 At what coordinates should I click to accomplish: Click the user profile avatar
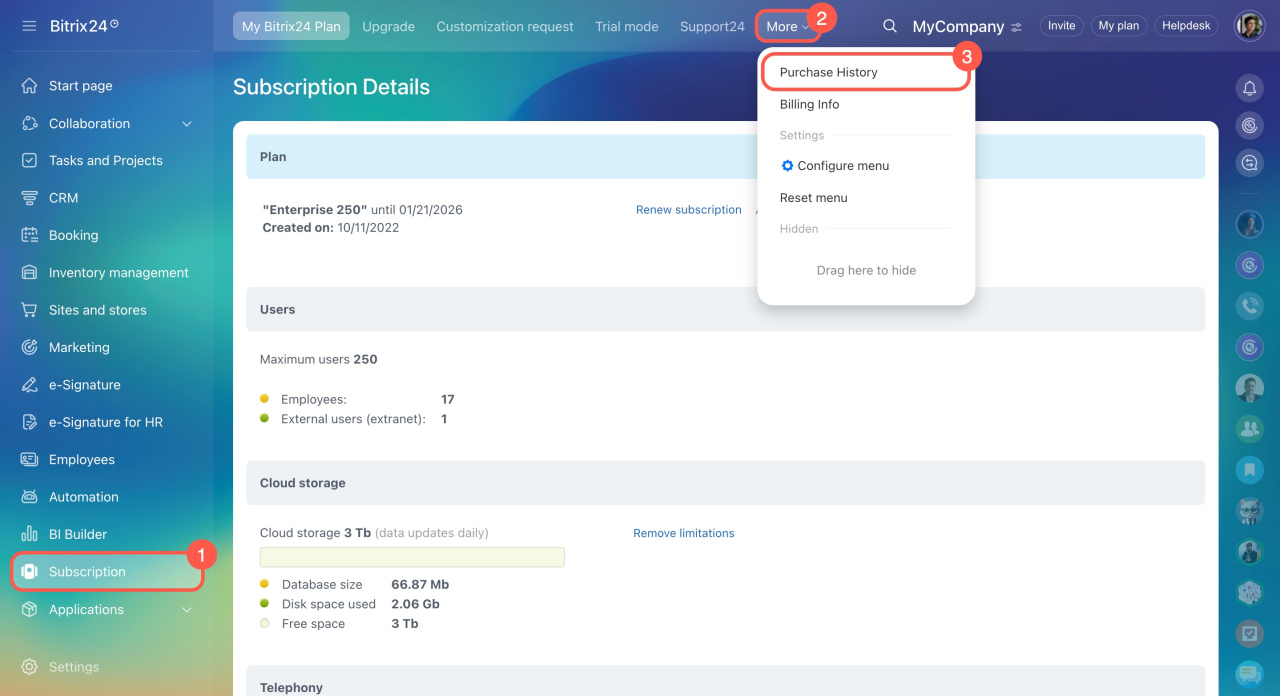click(x=1249, y=26)
